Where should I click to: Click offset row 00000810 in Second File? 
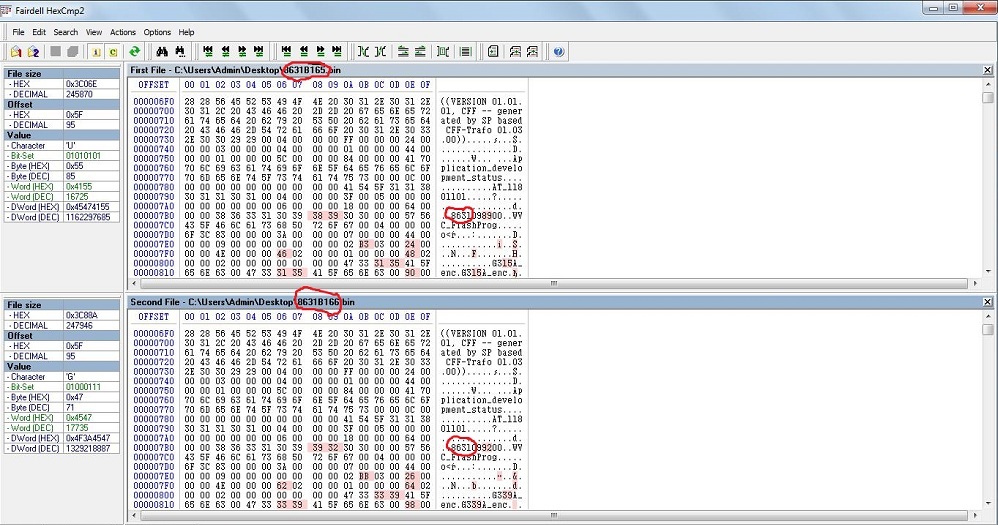coord(153,505)
